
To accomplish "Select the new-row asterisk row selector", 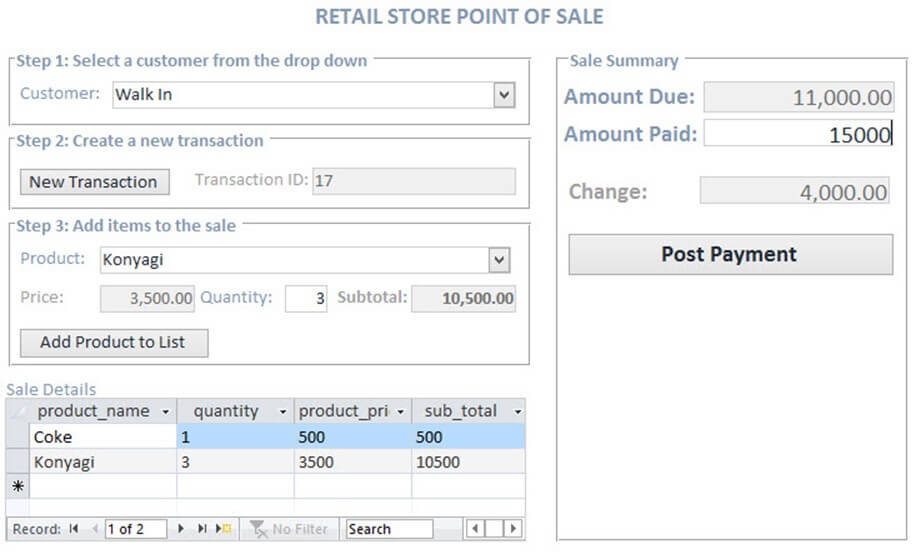I will [17, 486].
